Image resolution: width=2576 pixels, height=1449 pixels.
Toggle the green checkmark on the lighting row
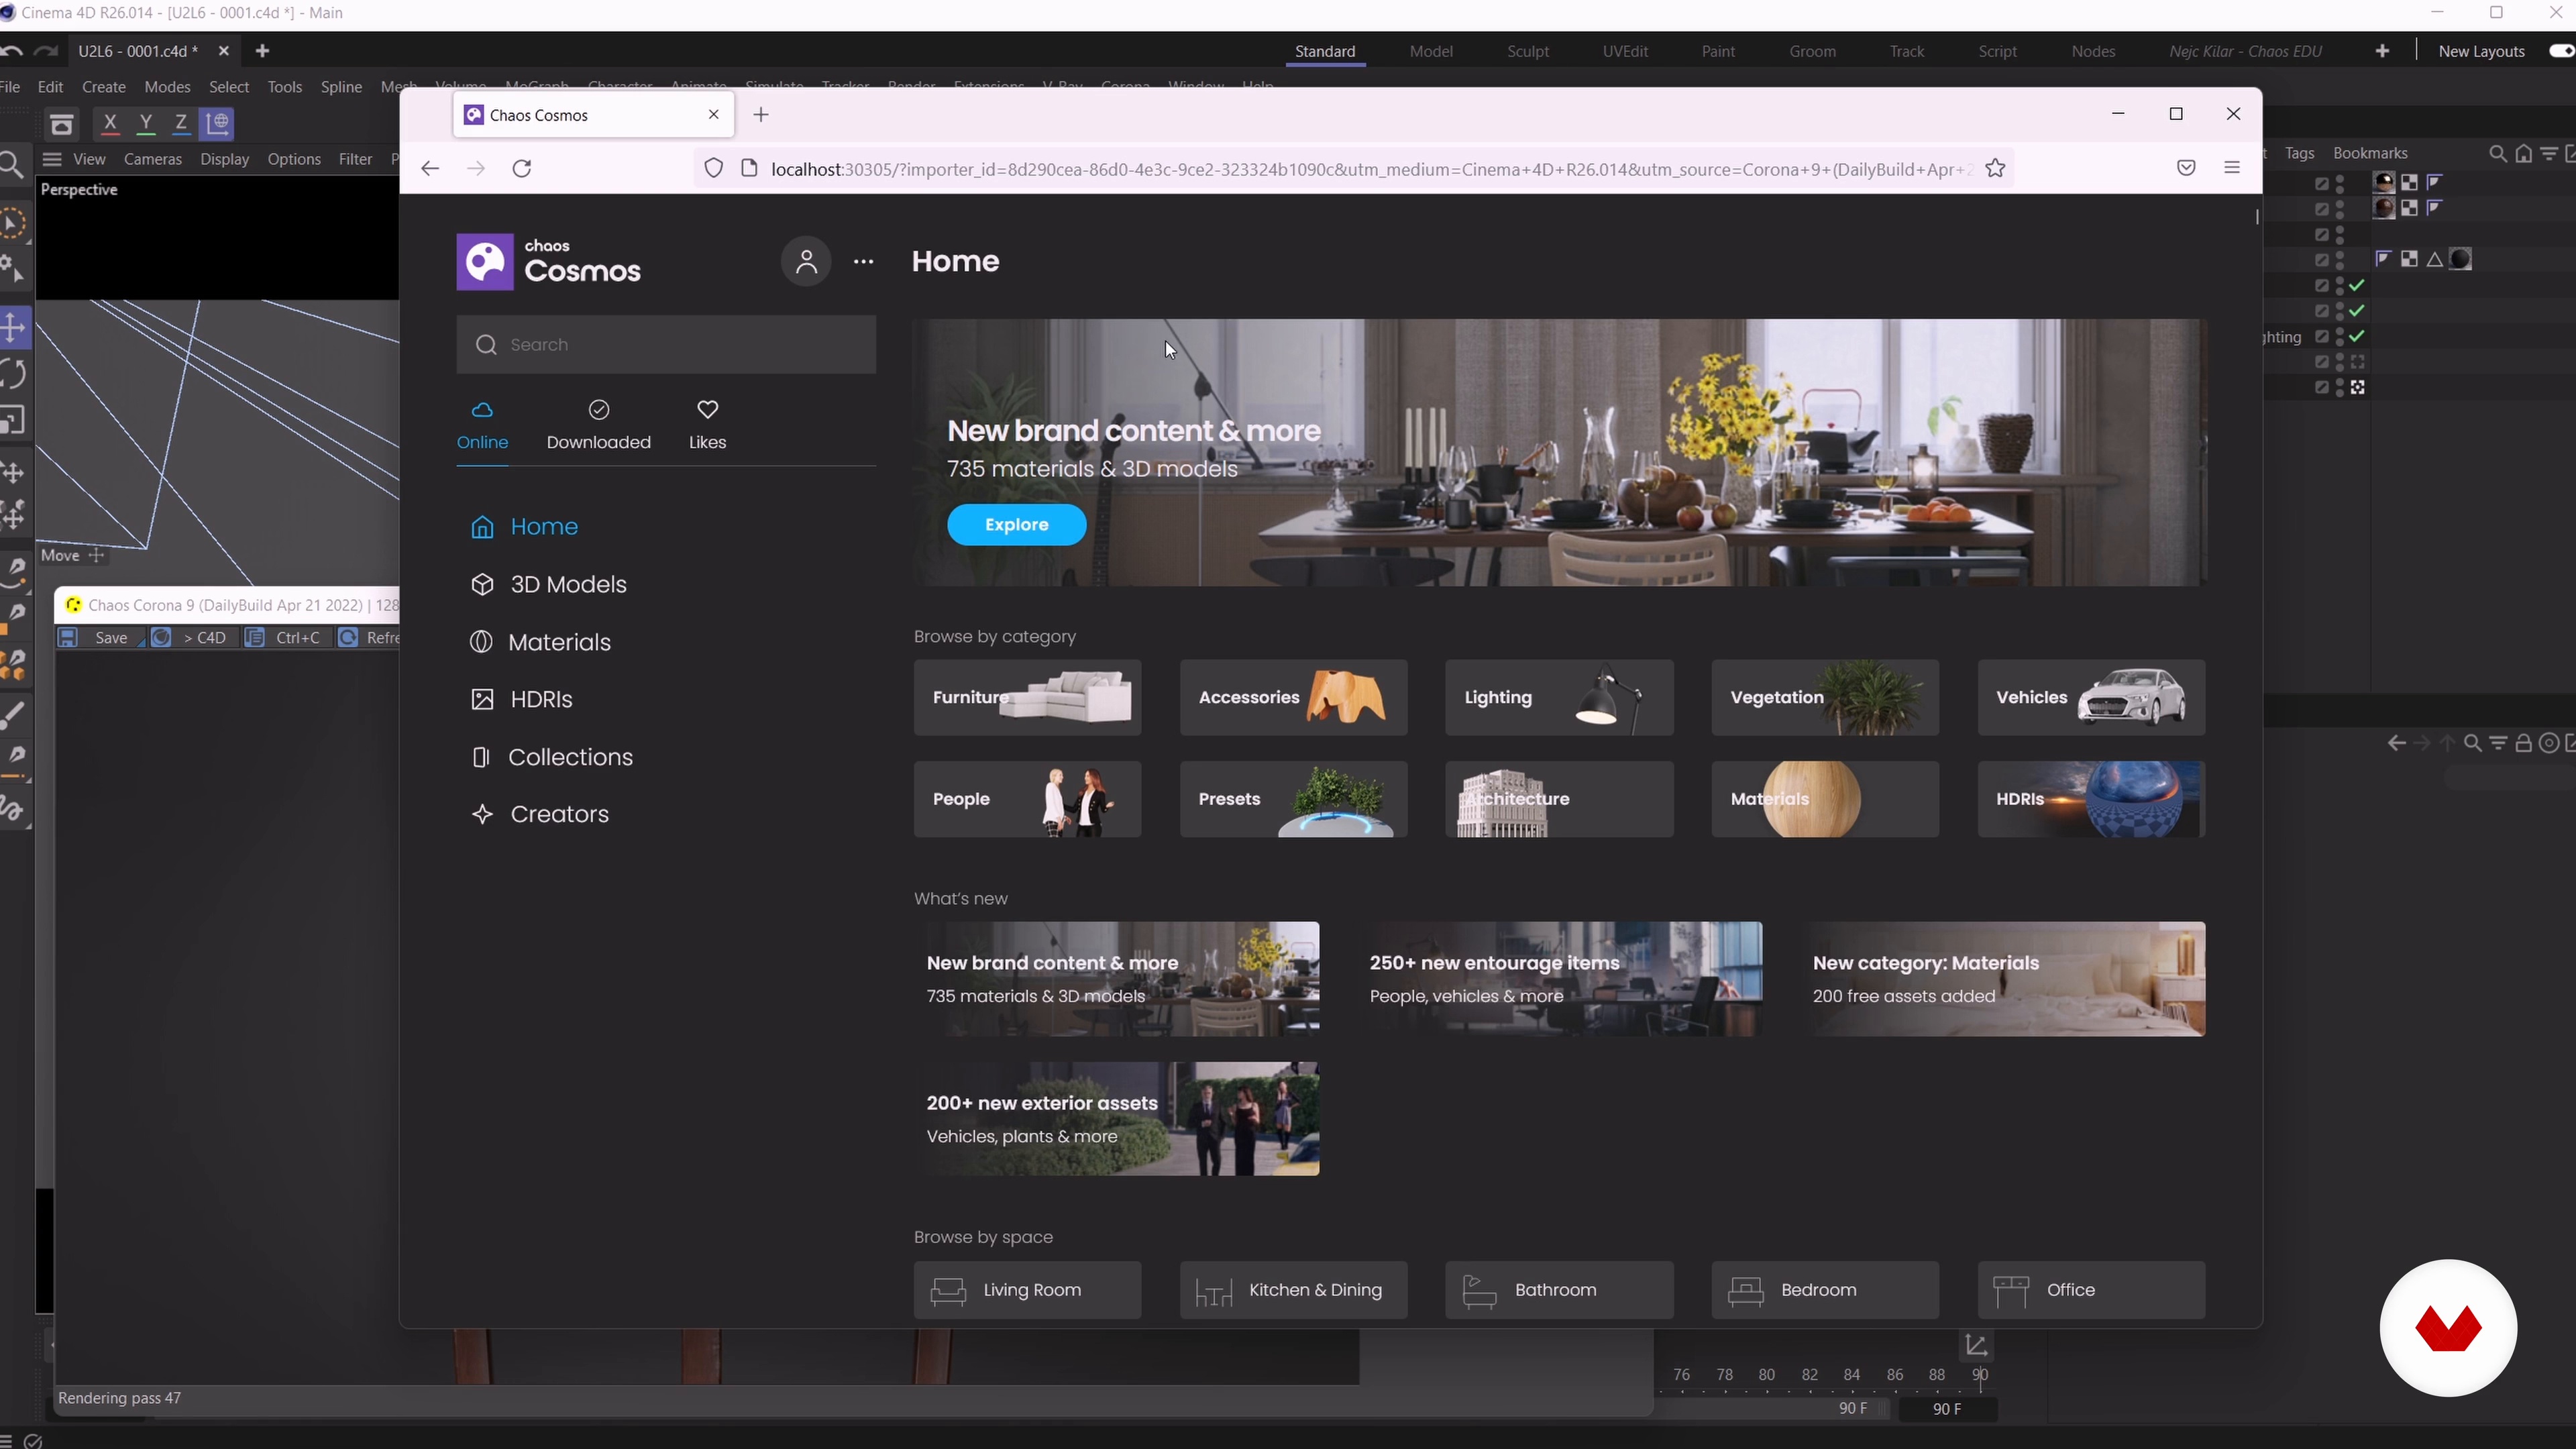[2358, 337]
